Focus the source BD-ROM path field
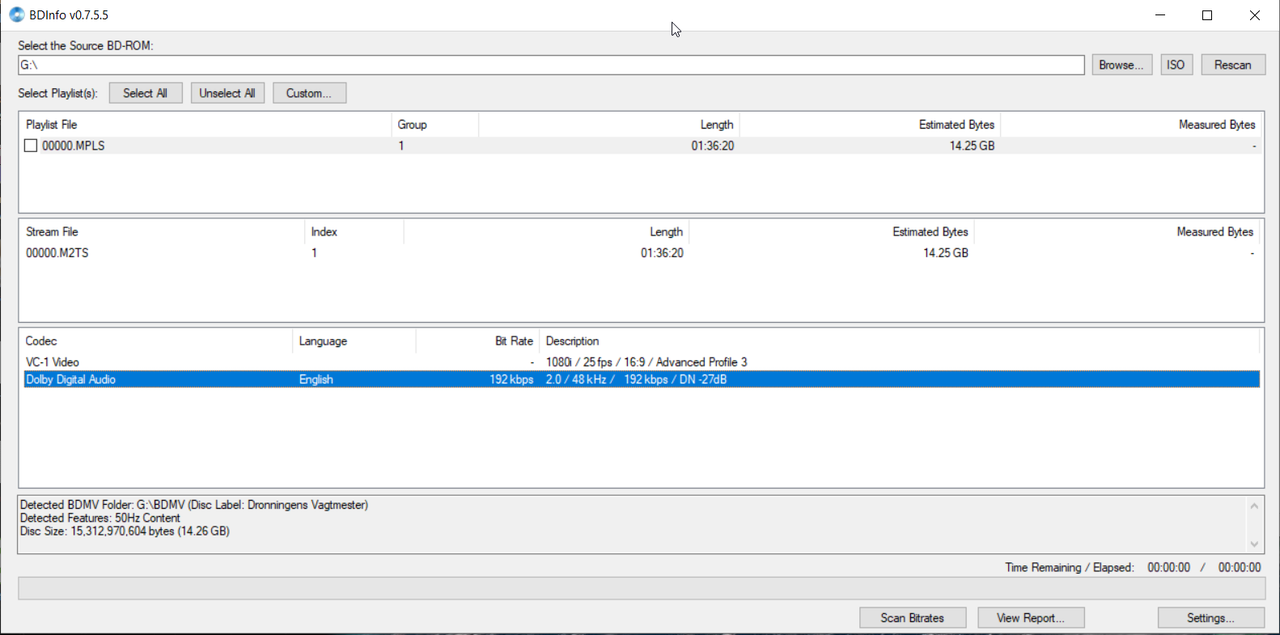 coord(551,65)
